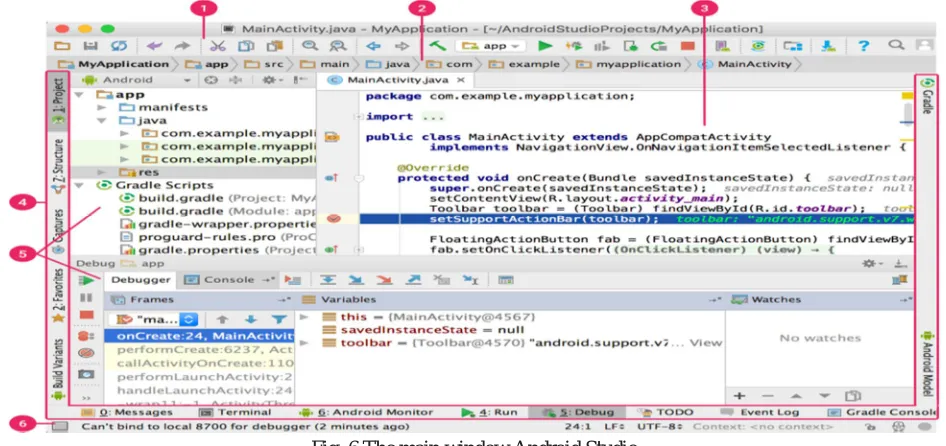Select the onCreate:24 frame in Frames list
The height and width of the screenshot is (446, 946).
click(x=199, y=337)
